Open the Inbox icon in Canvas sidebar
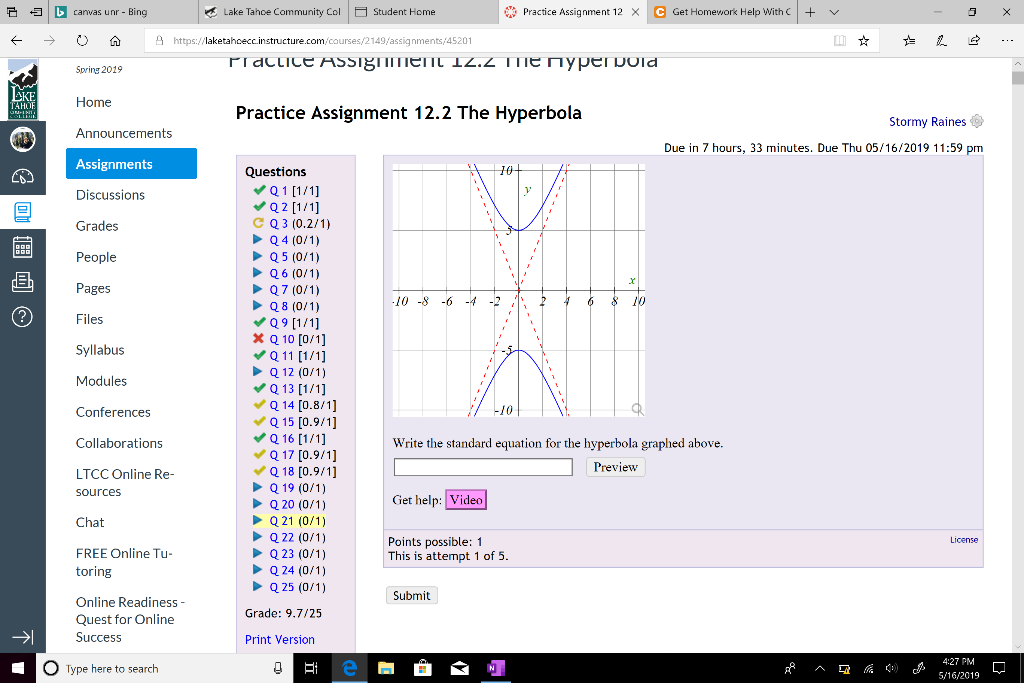Viewport: 1024px width, 683px height. pos(22,282)
